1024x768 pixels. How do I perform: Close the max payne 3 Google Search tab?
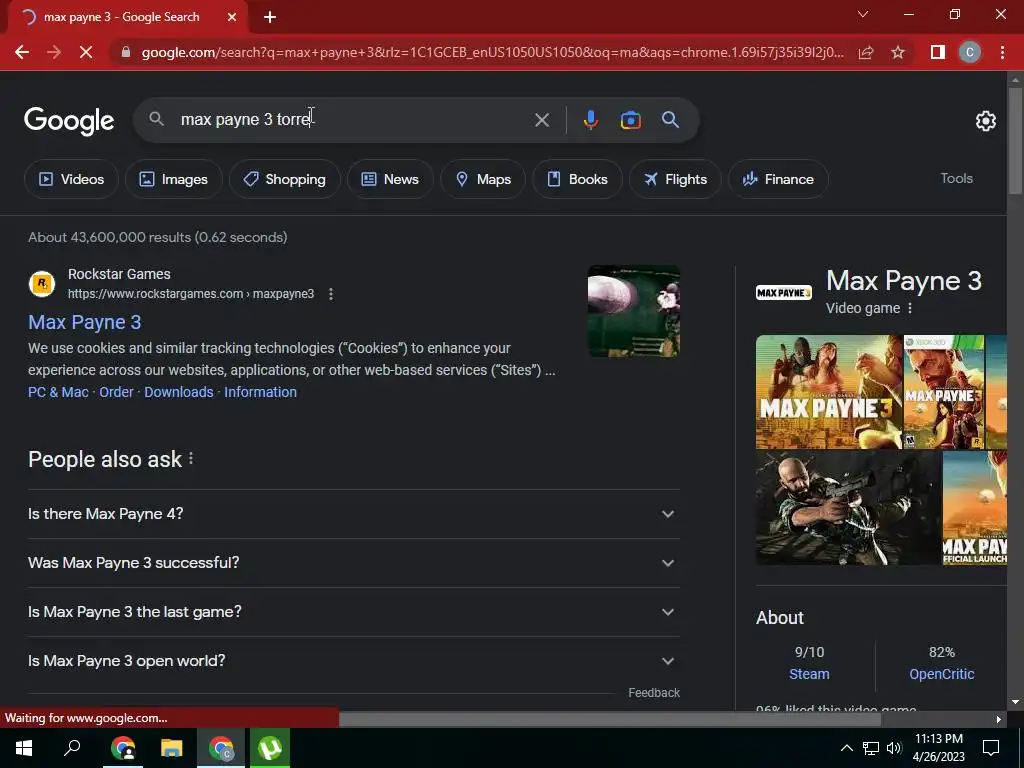(232, 17)
